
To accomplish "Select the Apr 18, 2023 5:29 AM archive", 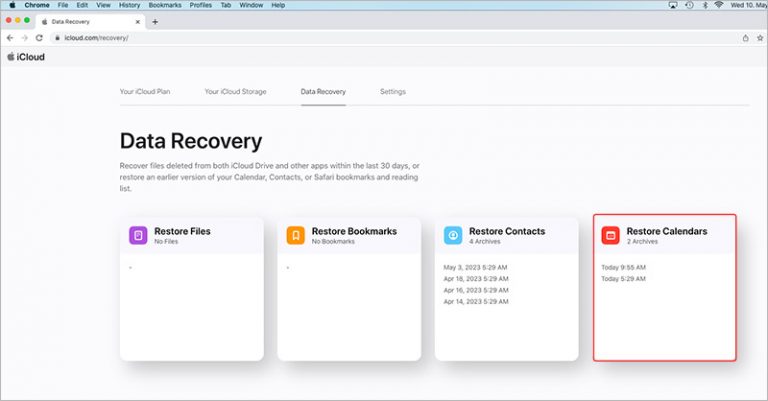I will [x=476, y=279].
